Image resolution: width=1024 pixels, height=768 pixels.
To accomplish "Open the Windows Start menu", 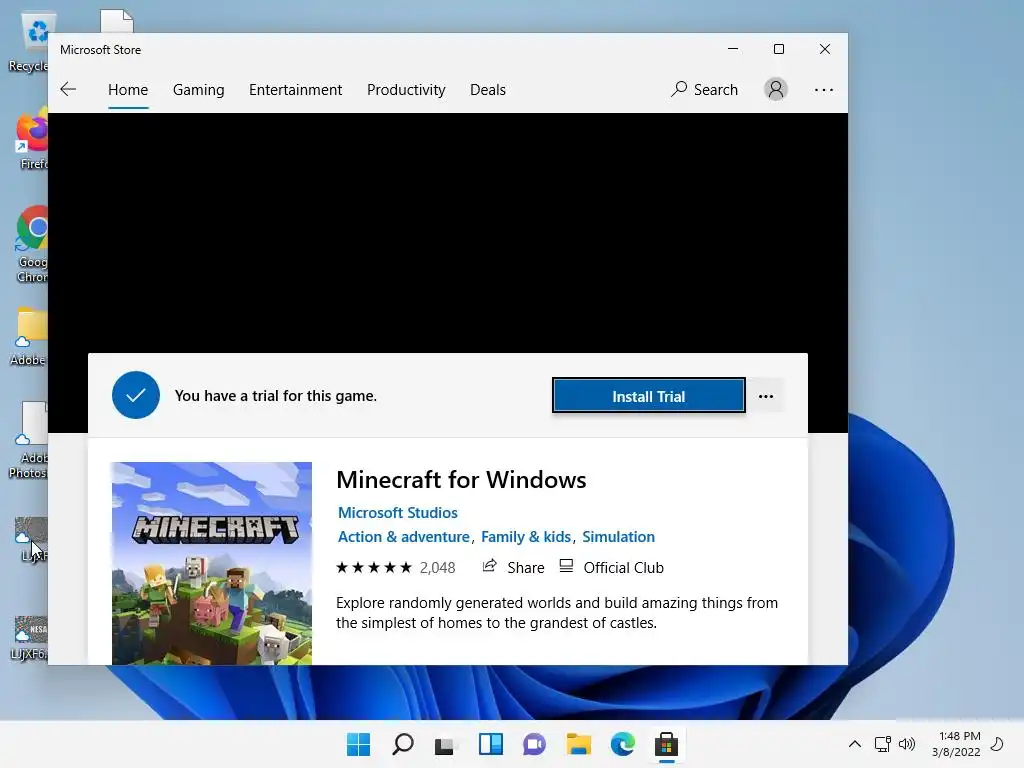I will 359,744.
